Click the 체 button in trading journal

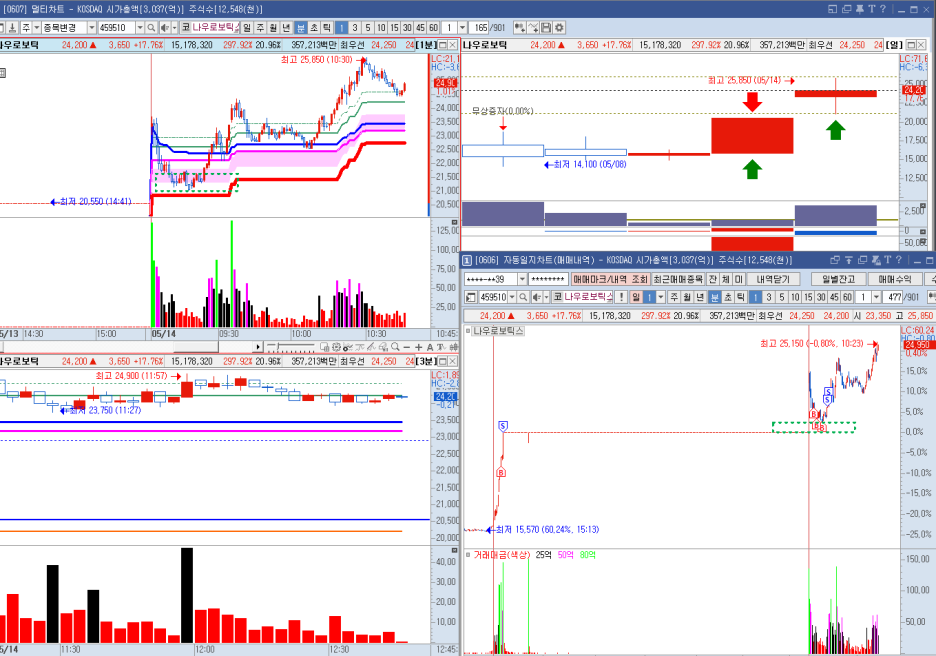coord(726,279)
